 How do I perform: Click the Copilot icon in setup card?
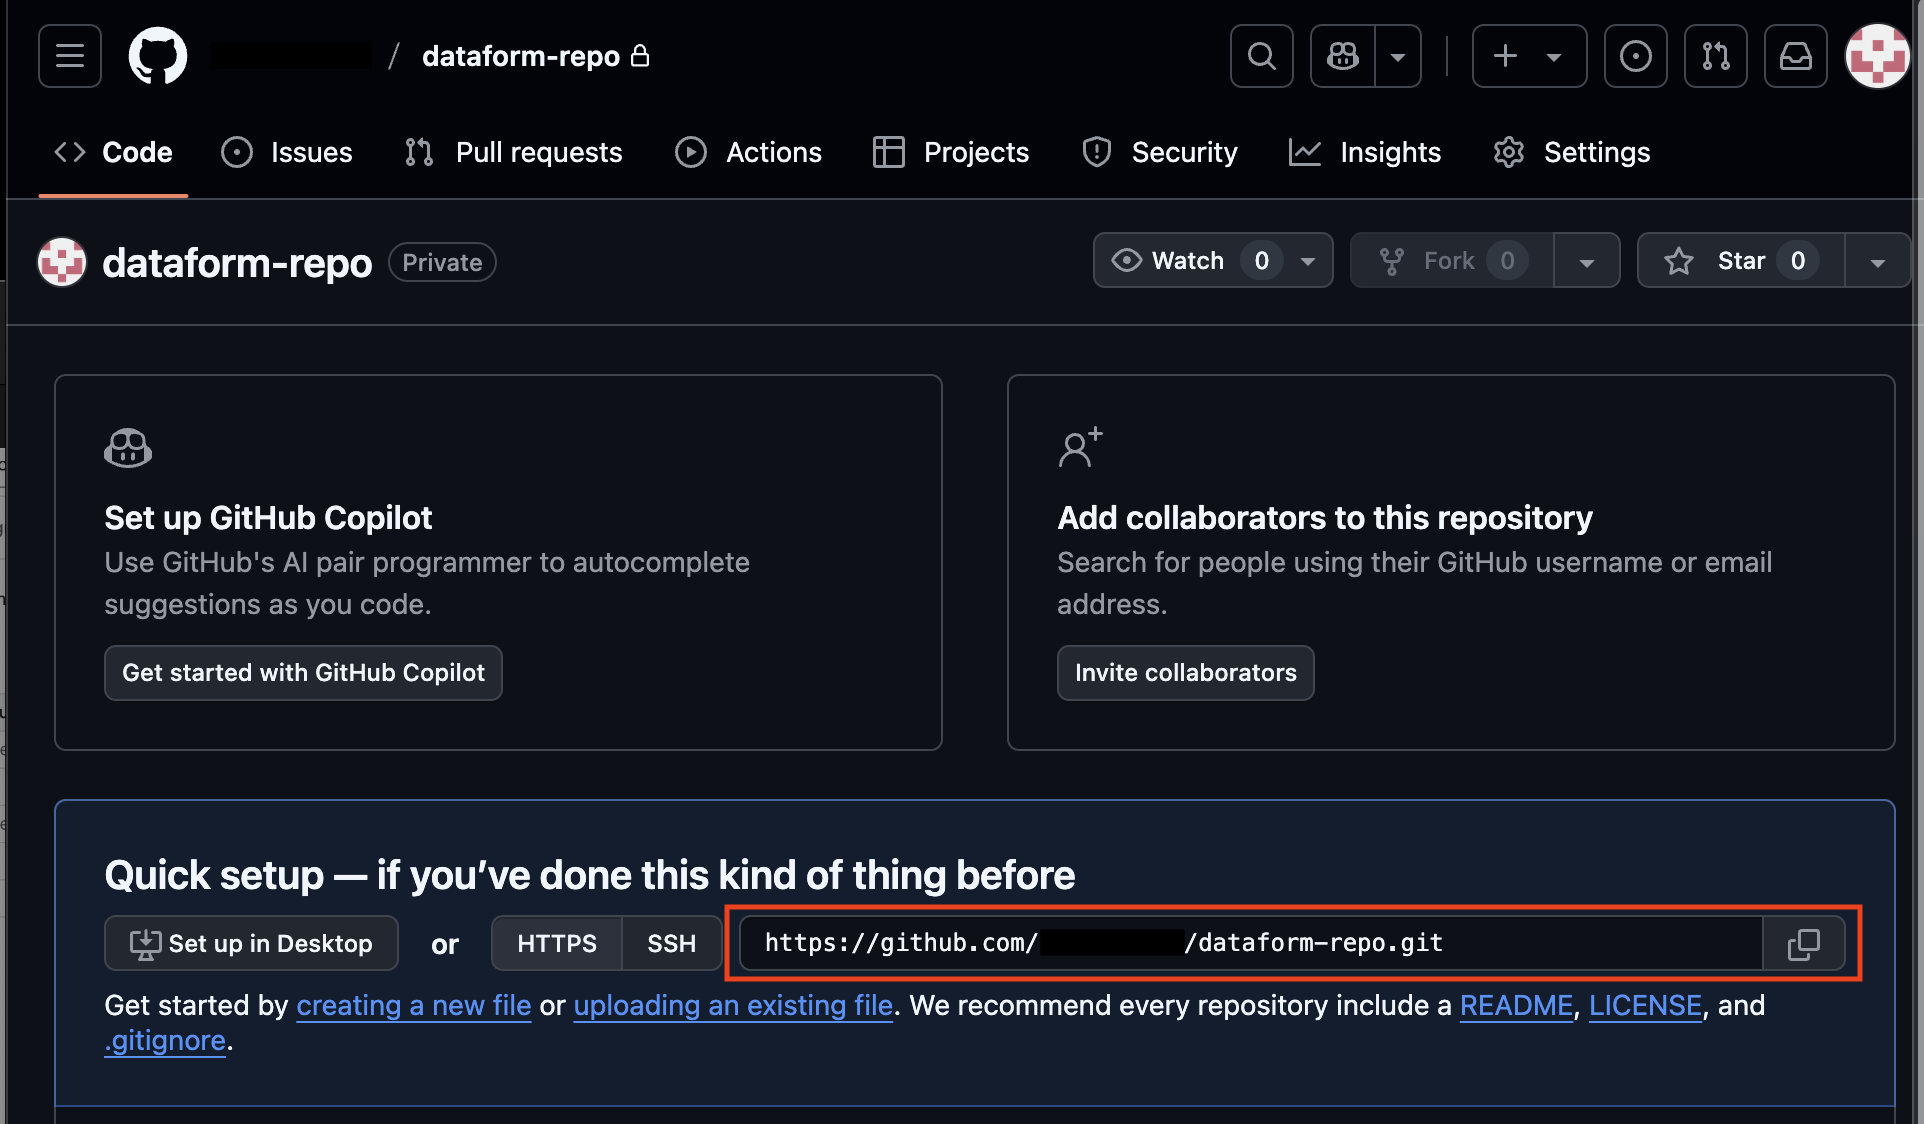(x=128, y=447)
